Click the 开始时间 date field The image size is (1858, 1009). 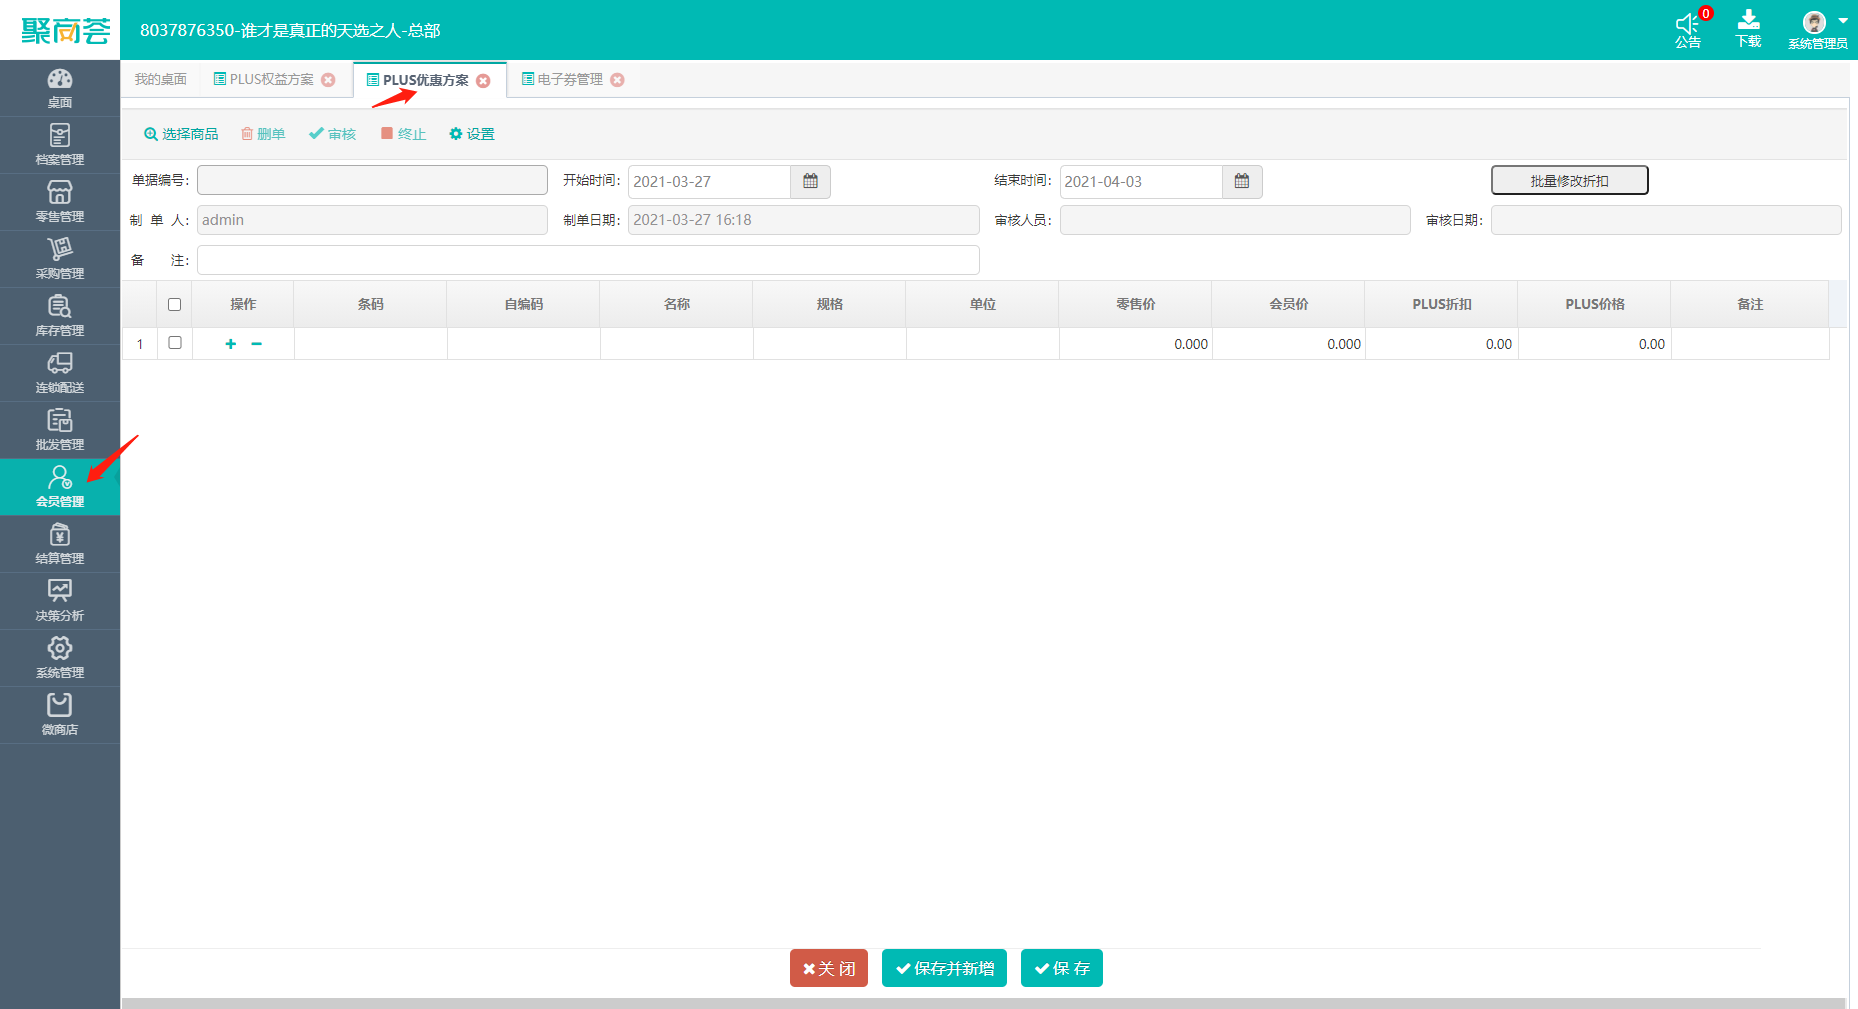(x=709, y=181)
